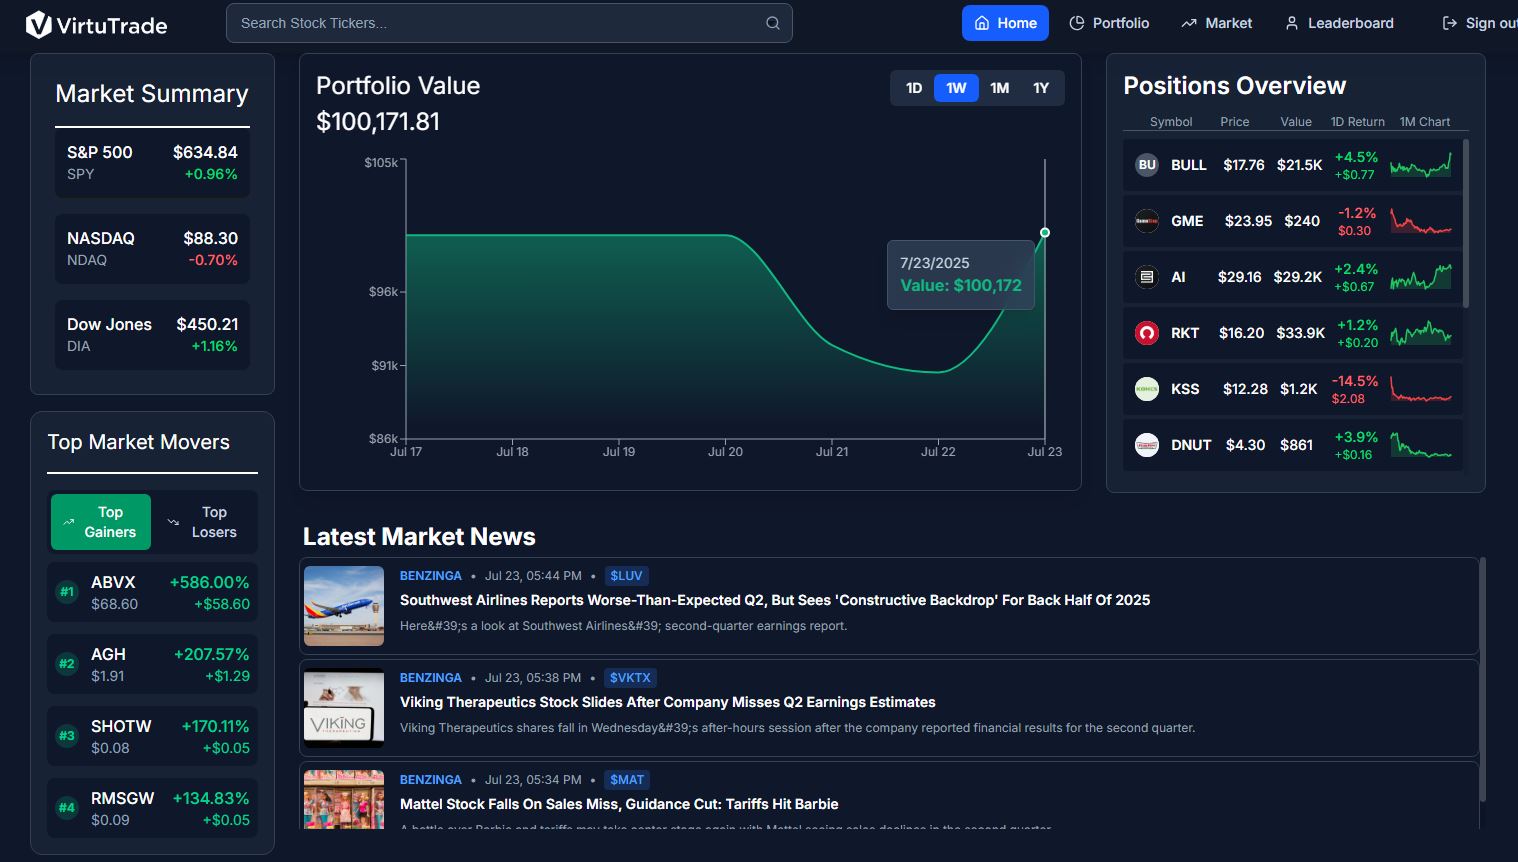Click the Portfolio Value $100,171.81 amount
1518x862 pixels.
click(x=378, y=122)
